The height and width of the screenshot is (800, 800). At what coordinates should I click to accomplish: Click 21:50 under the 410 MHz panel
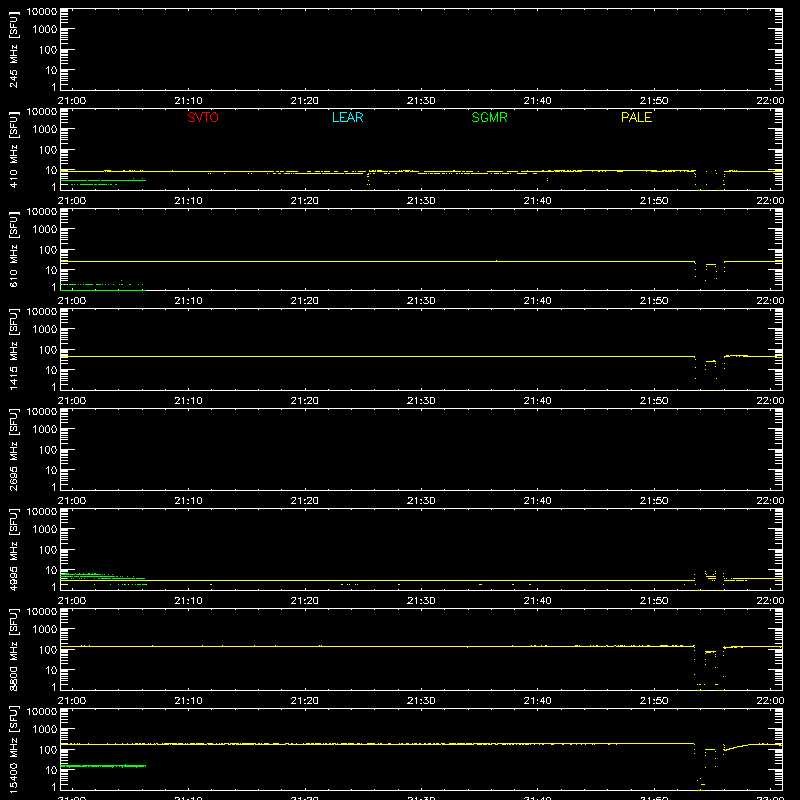pos(654,201)
